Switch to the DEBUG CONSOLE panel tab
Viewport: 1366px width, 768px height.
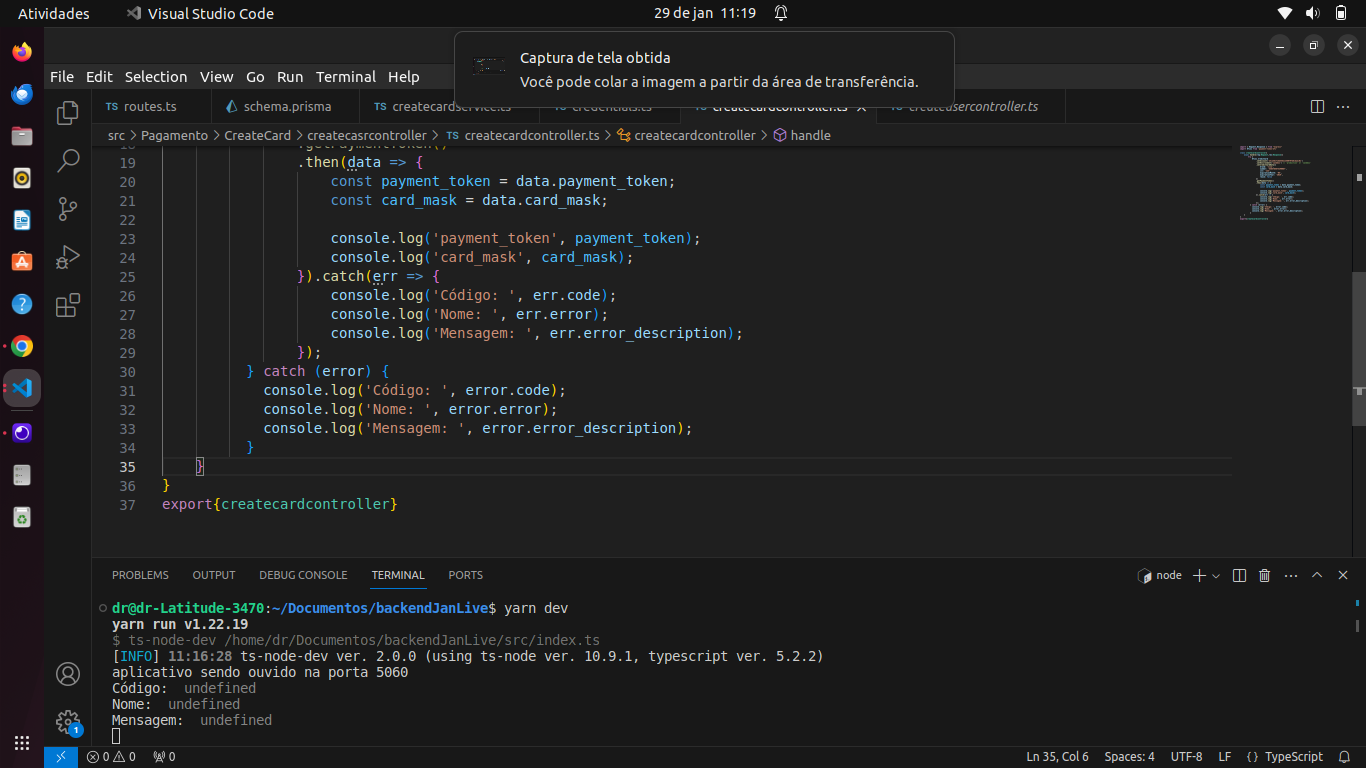tap(303, 575)
